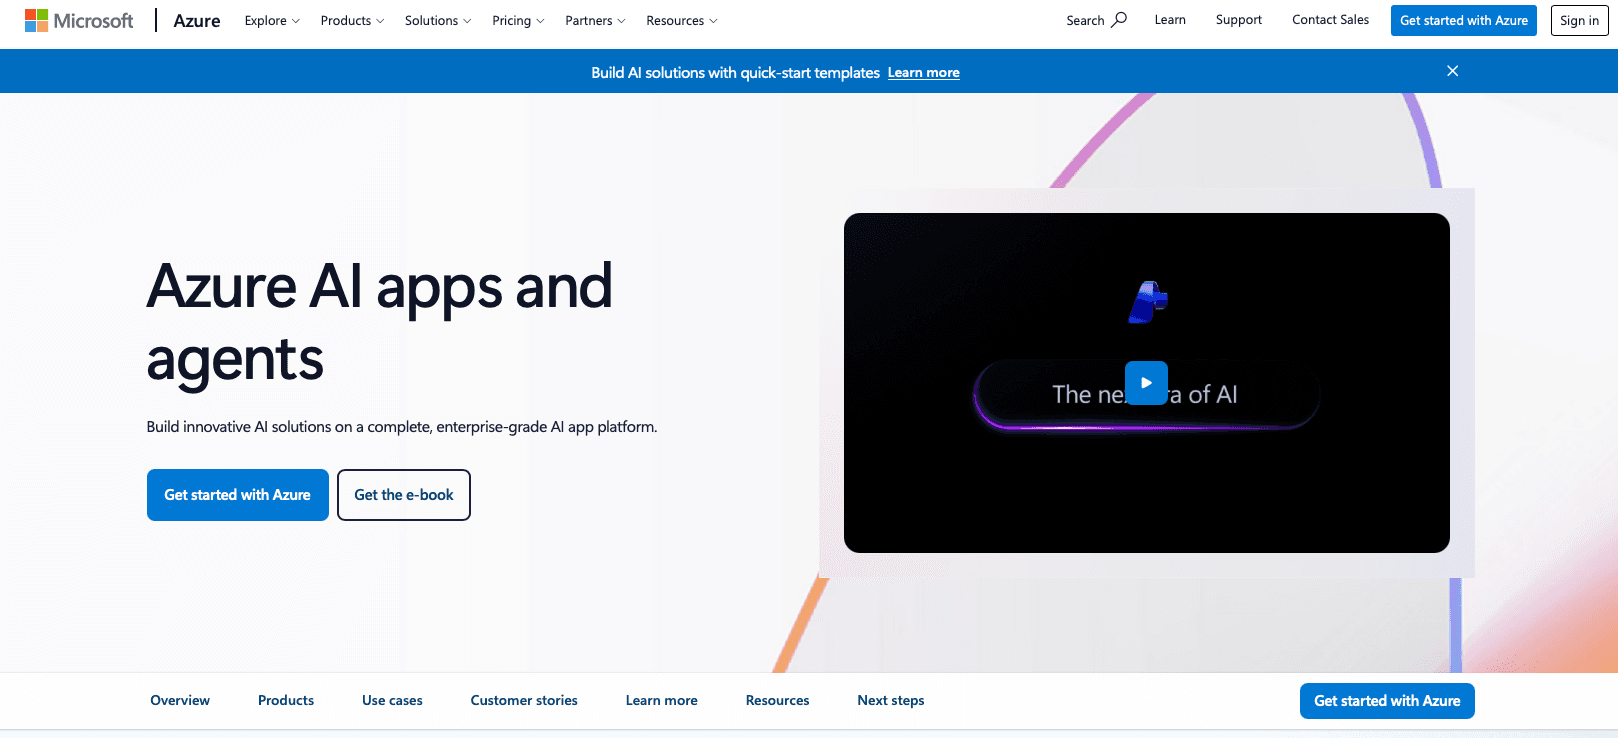Click the Sign in button
Viewport: 1618px width, 738px height.
point(1580,20)
